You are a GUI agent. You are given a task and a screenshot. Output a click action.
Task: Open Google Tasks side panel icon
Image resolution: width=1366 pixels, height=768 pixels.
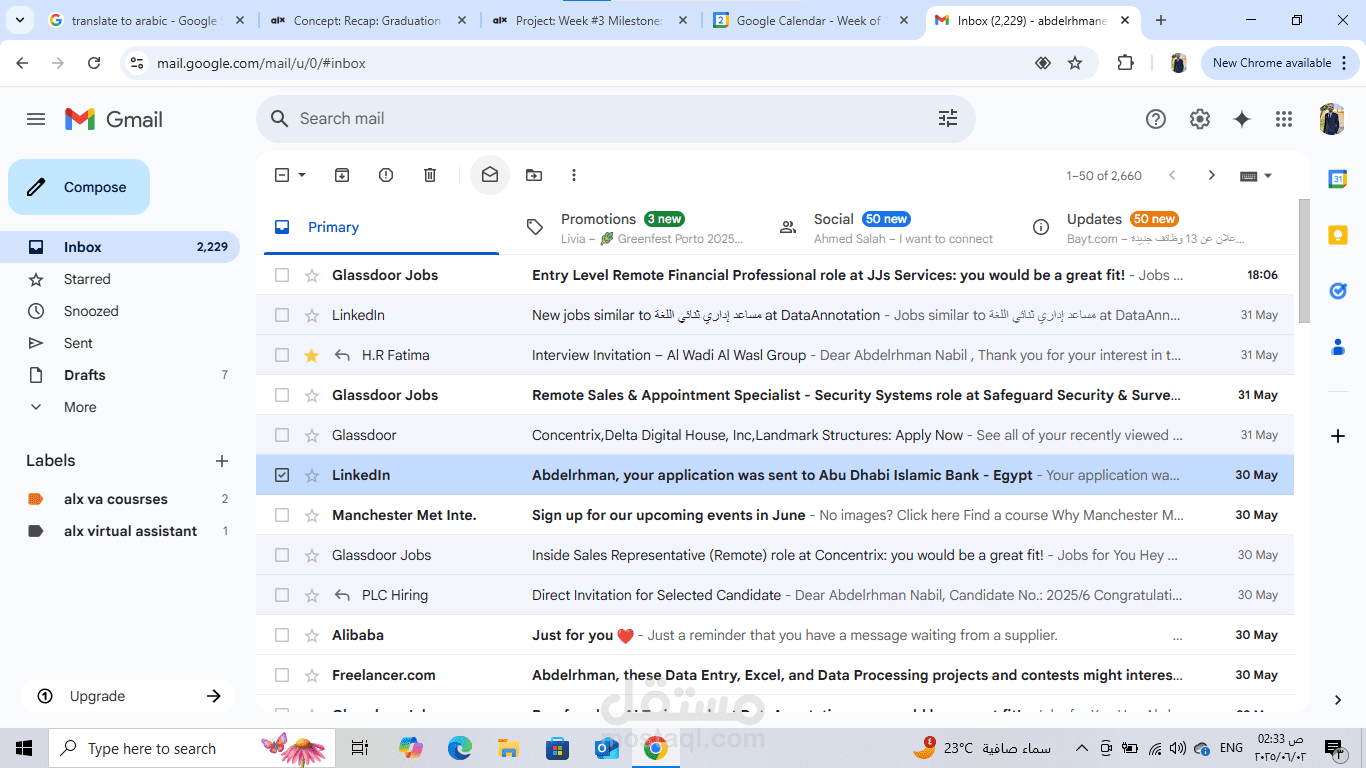(x=1338, y=291)
